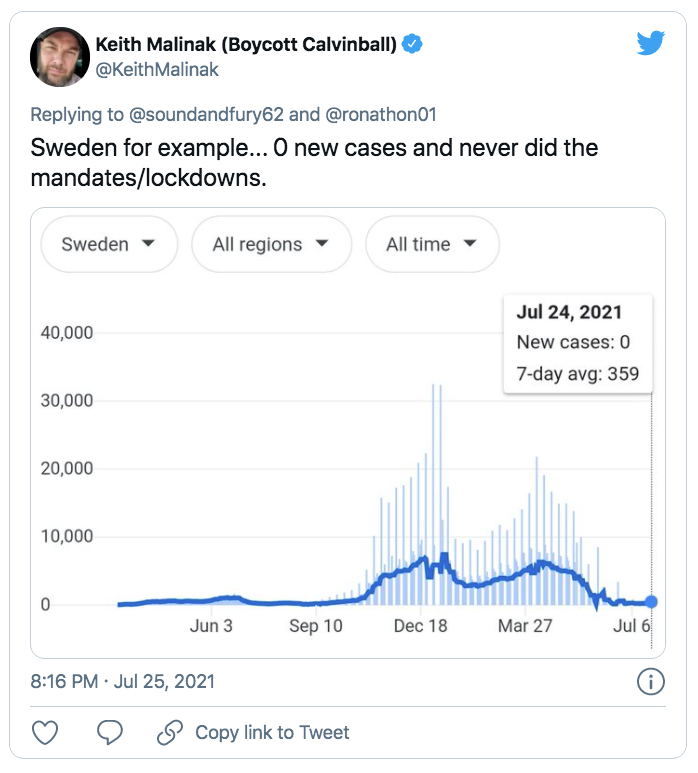Select the blue endpoint dot on the chart
This screenshot has height=773, width=698.
pyautogui.click(x=651, y=602)
